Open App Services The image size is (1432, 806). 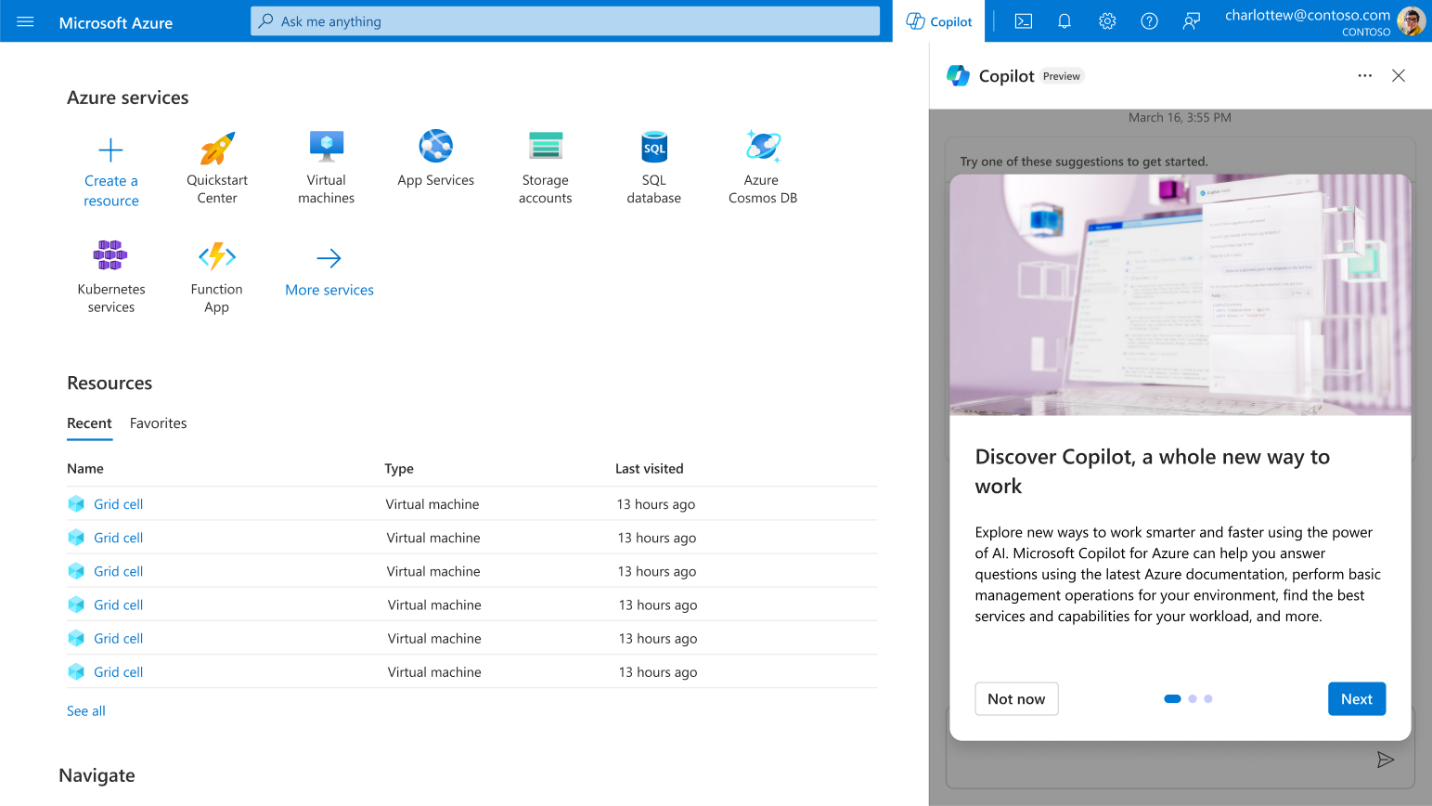point(435,160)
